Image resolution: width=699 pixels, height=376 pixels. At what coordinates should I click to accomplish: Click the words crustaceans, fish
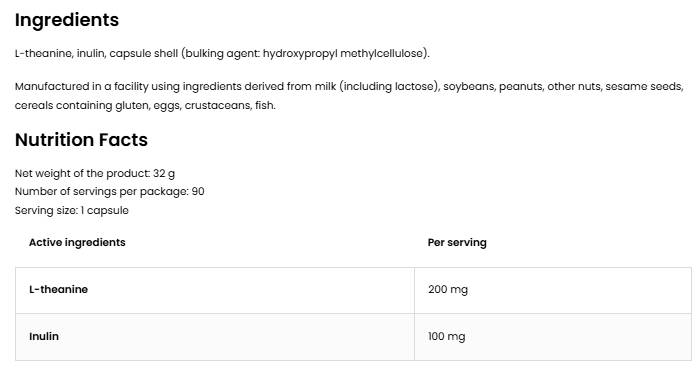click(x=230, y=106)
